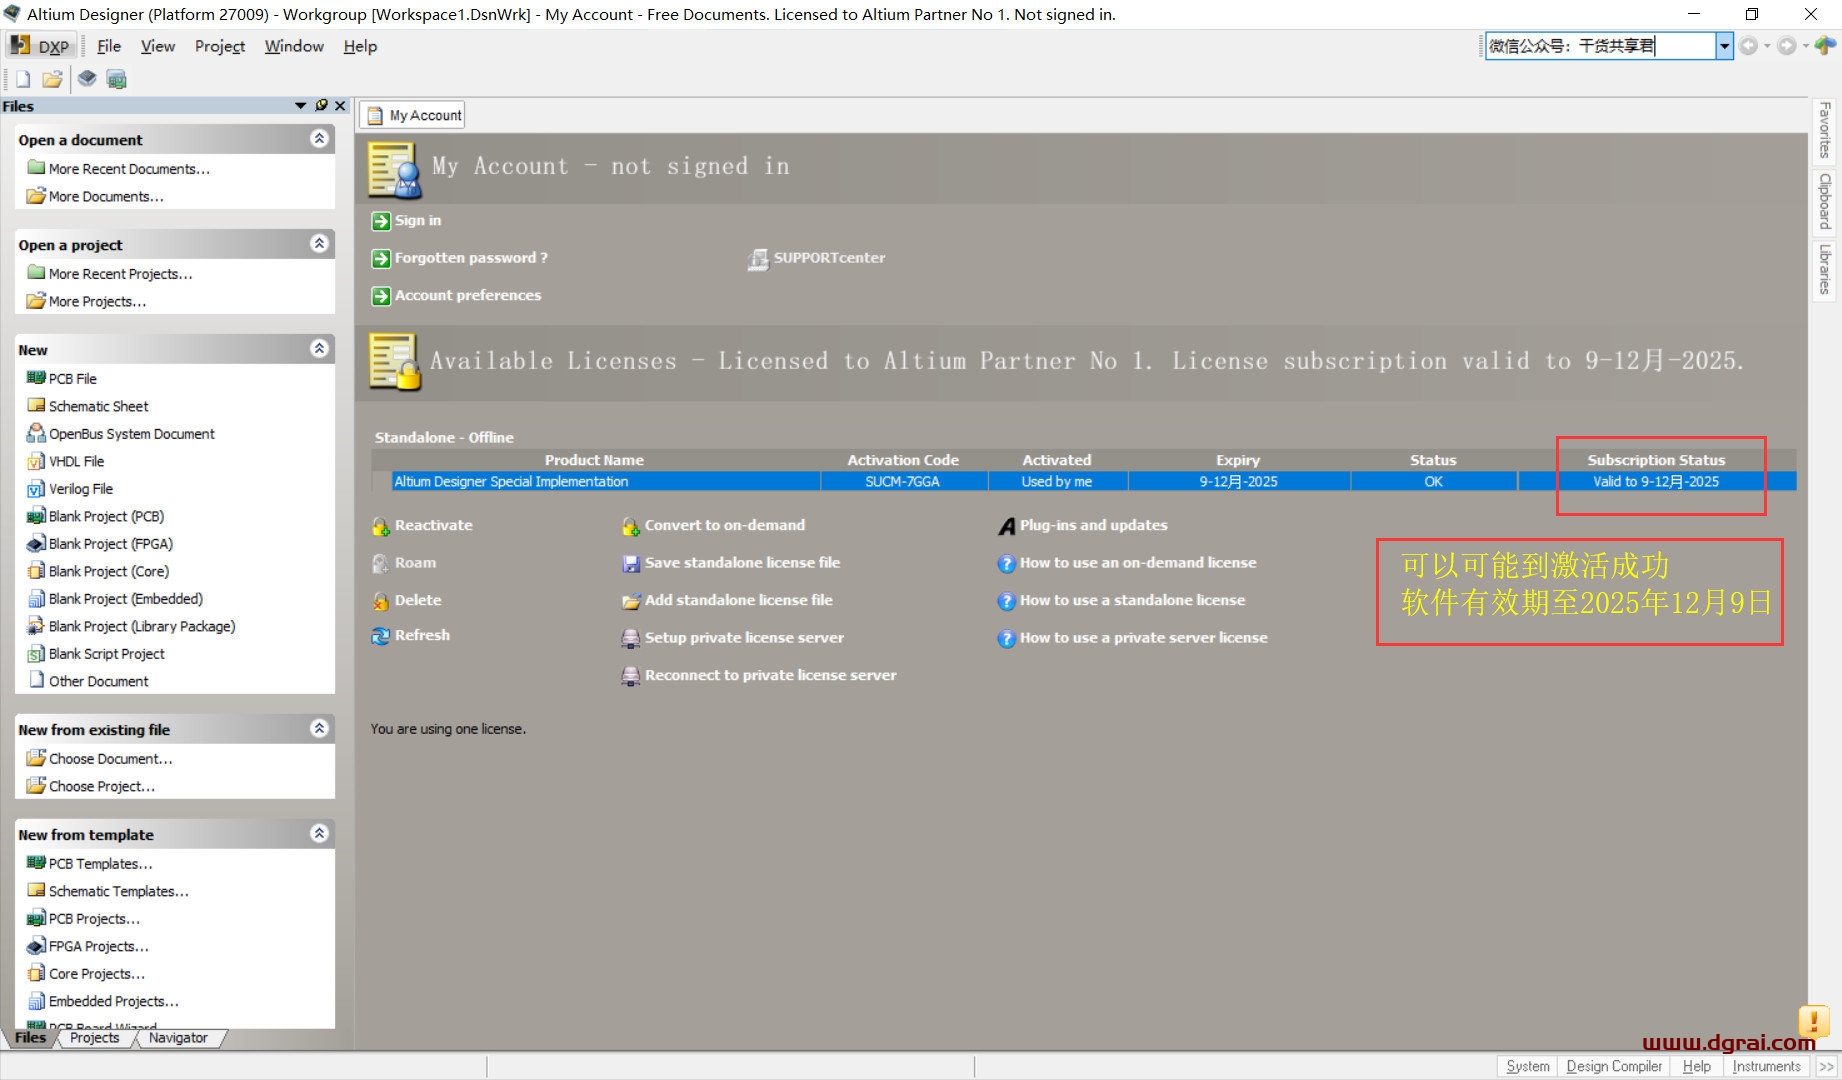Switch to the Navigator panel tab
Screen dimensions: 1842x1080
178,1038
